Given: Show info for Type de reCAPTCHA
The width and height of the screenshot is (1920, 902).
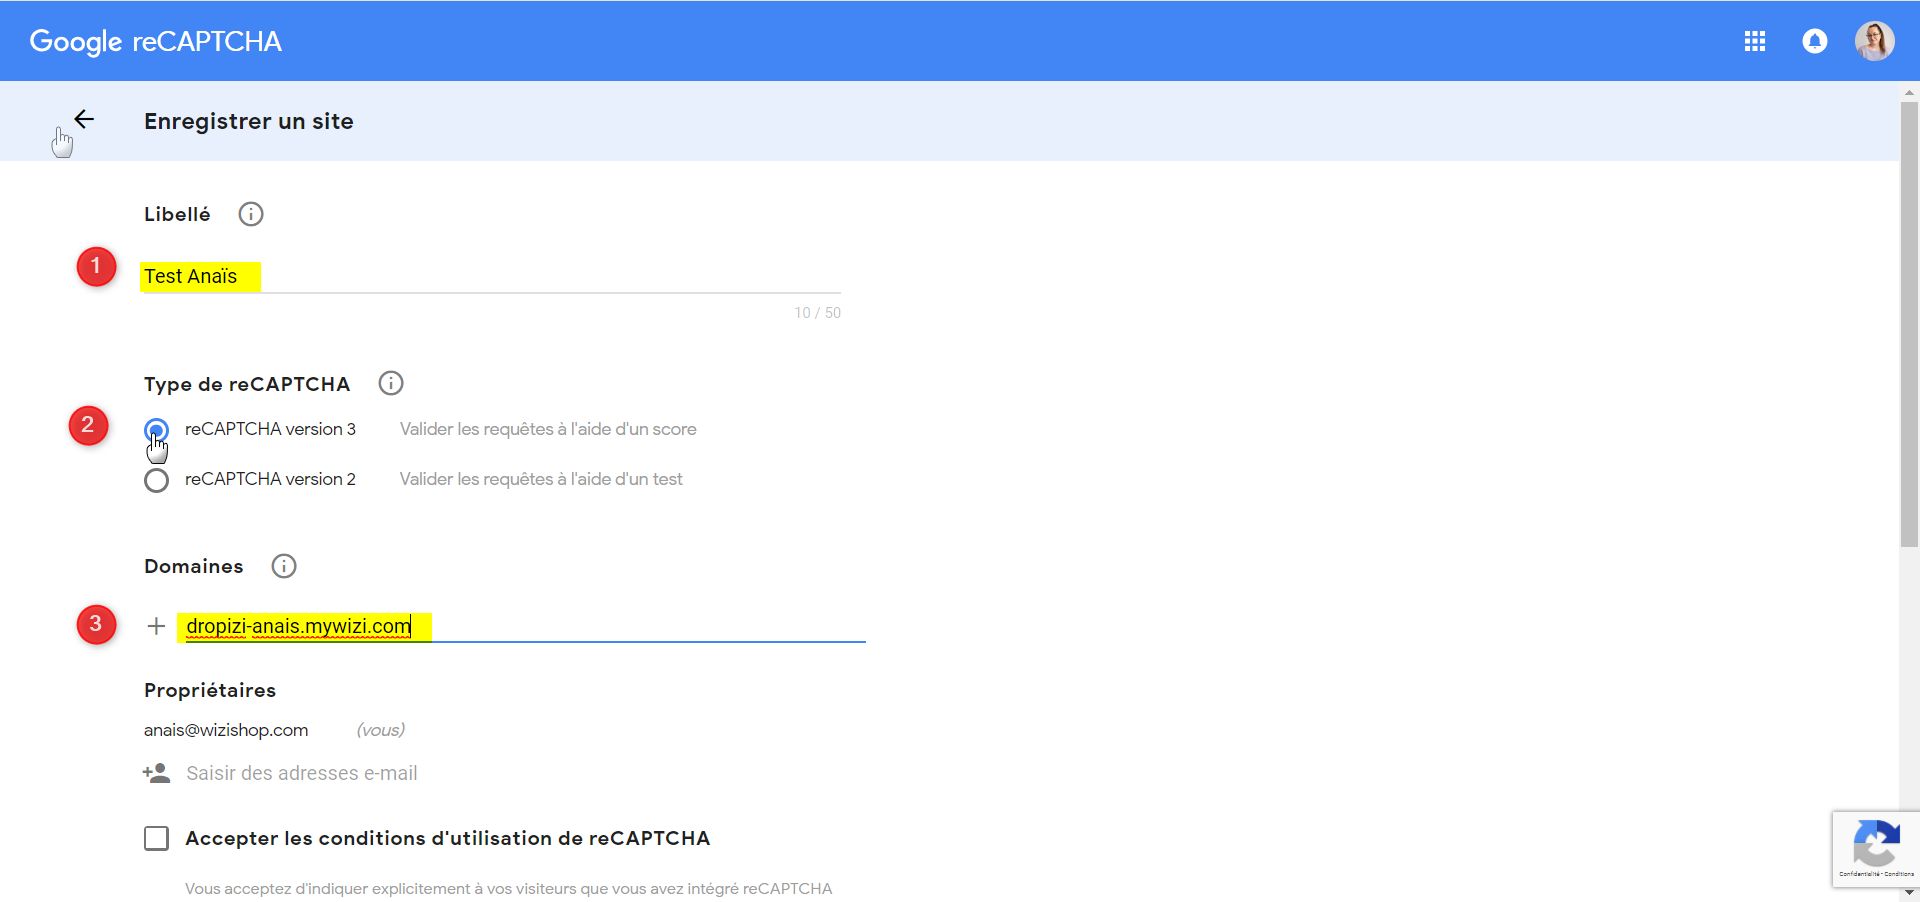Looking at the screenshot, I should point(391,383).
